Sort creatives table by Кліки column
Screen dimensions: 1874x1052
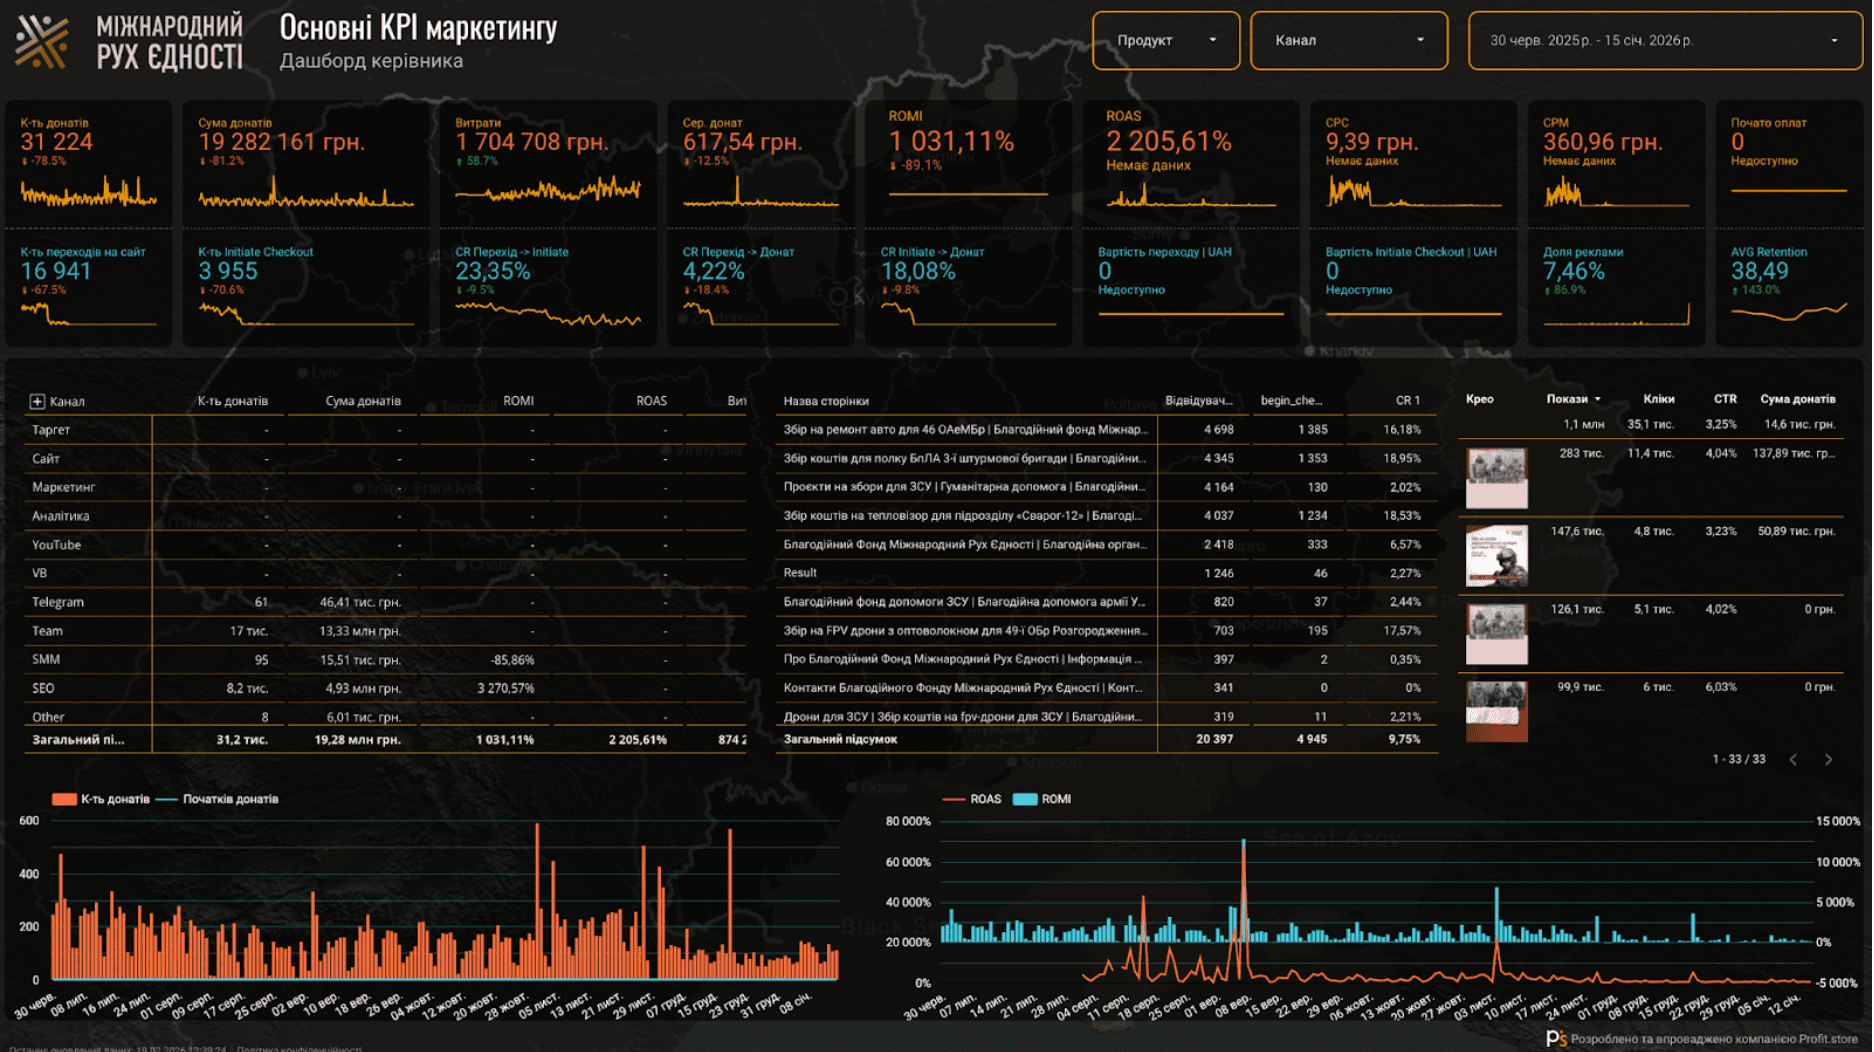pyautogui.click(x=1658, y=399)
